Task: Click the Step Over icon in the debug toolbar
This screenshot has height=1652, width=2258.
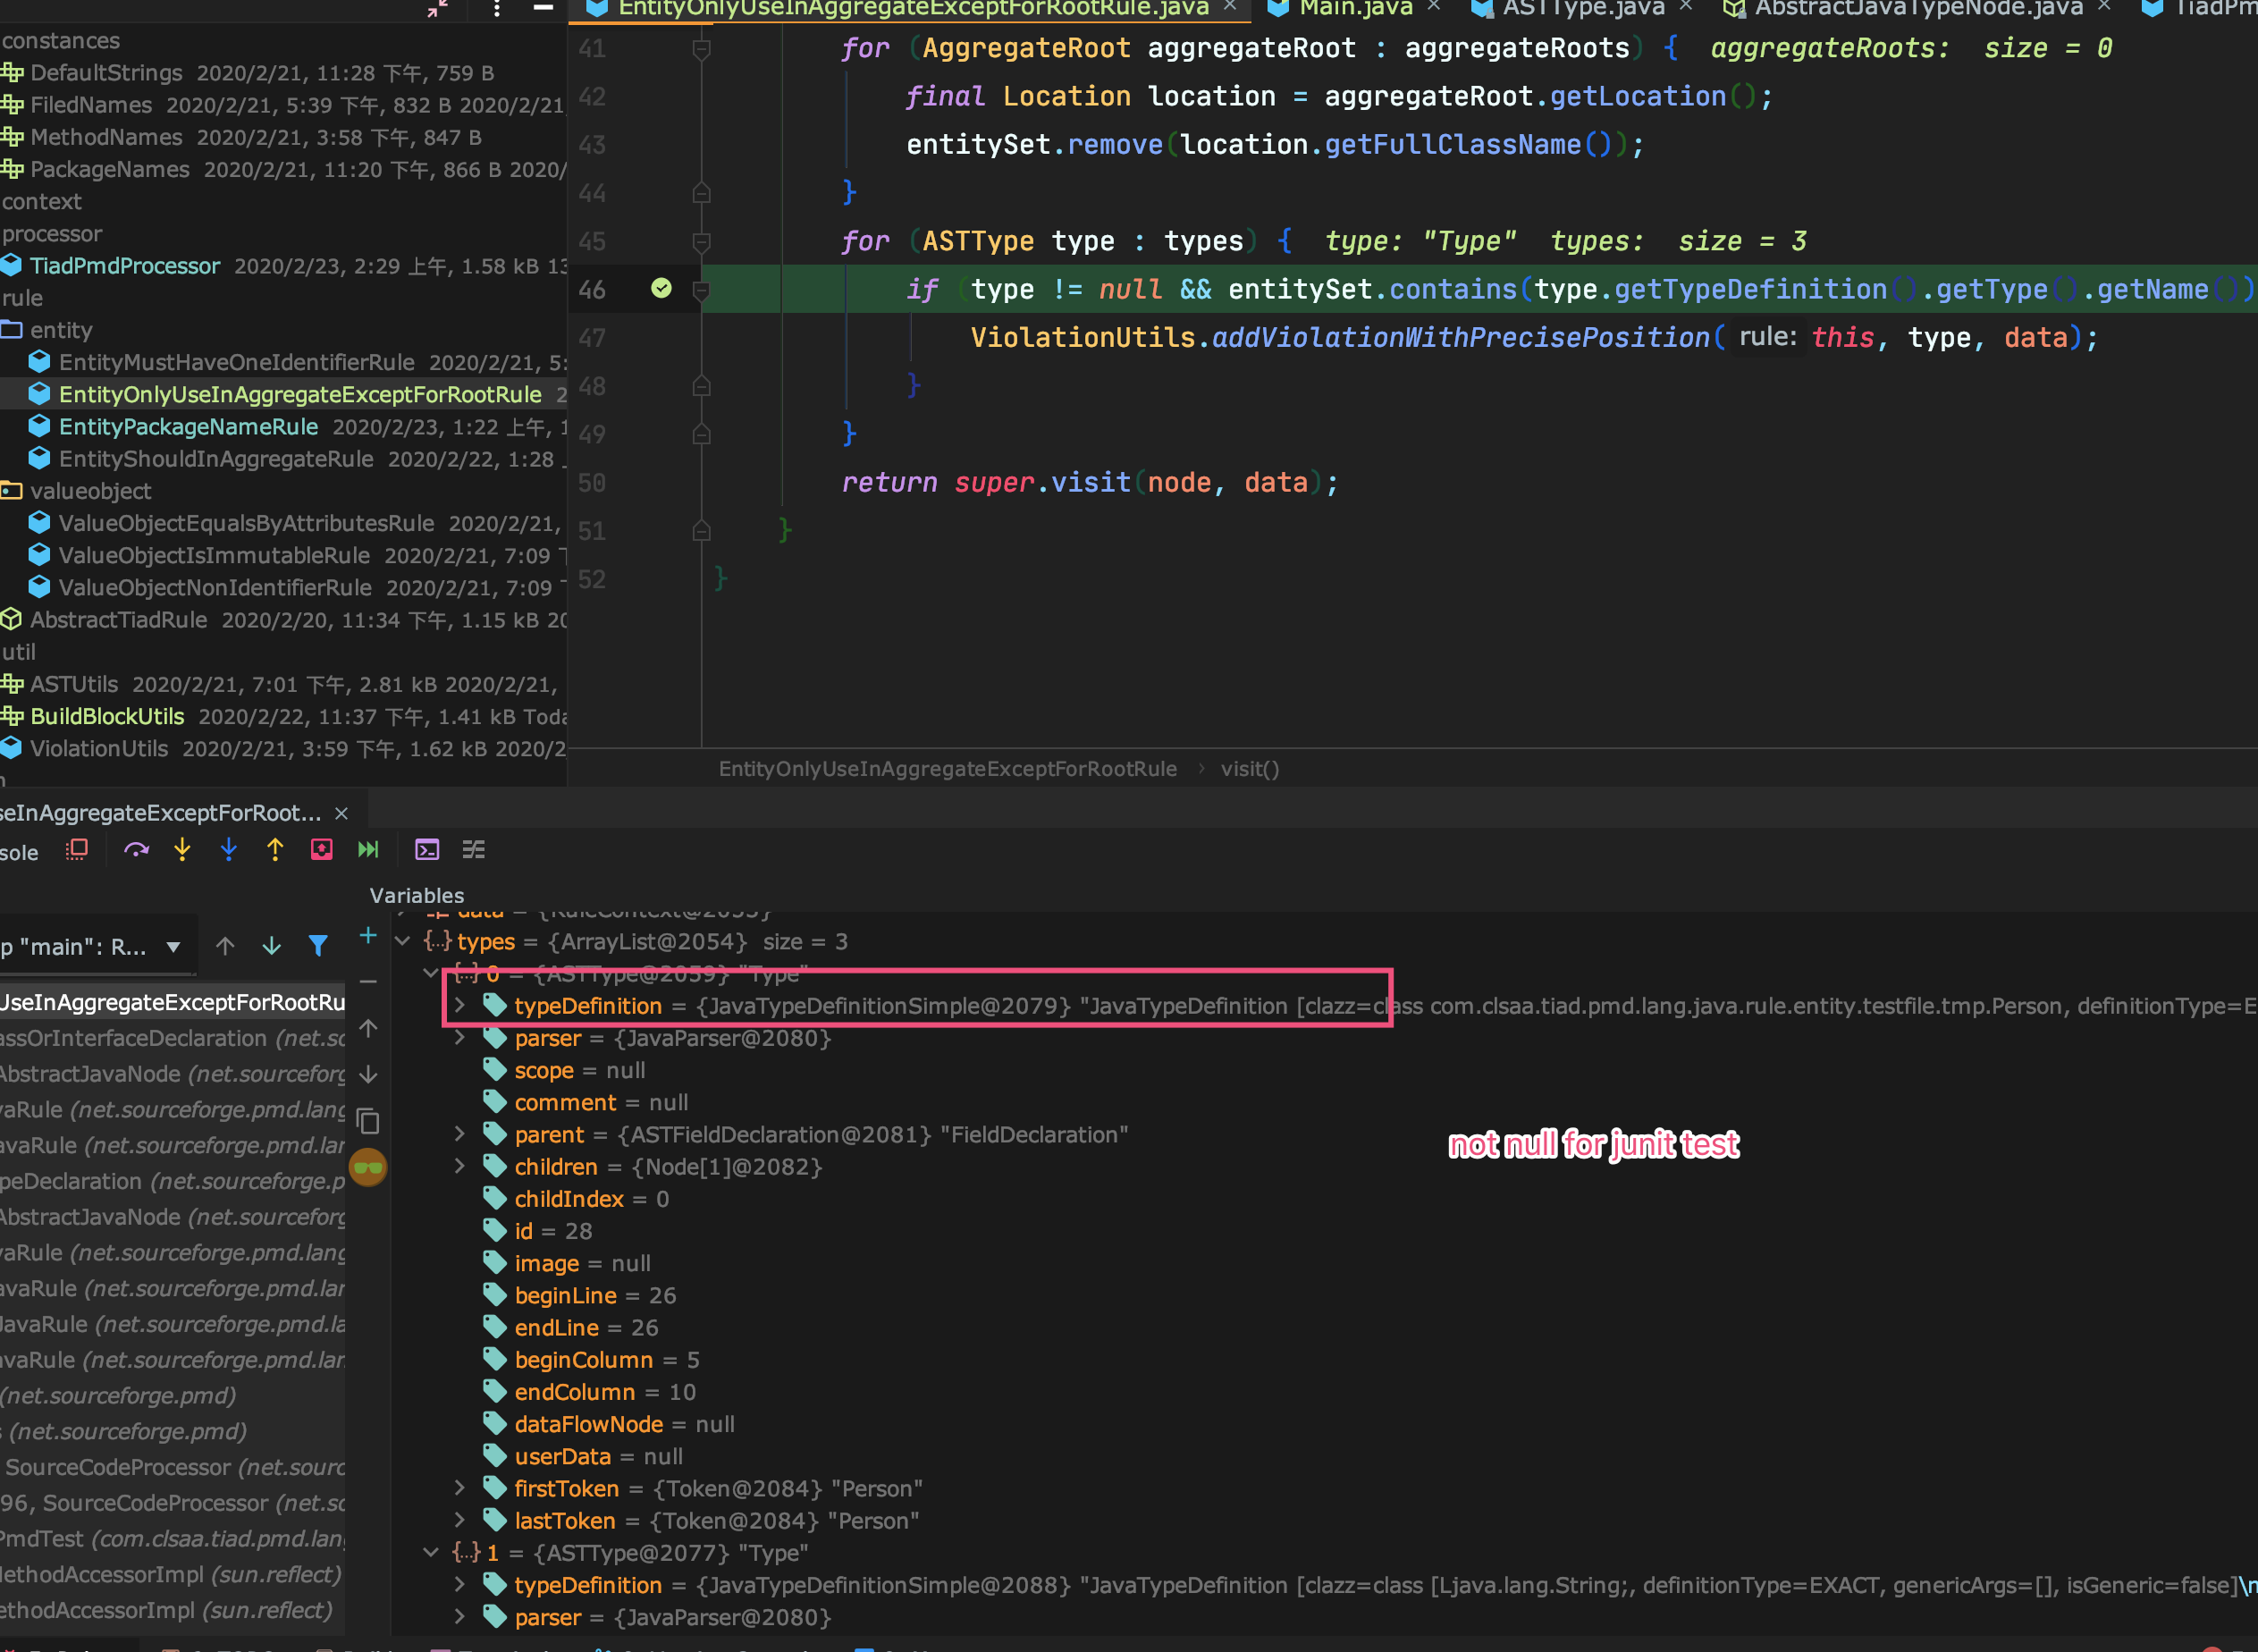Action: 137,850
